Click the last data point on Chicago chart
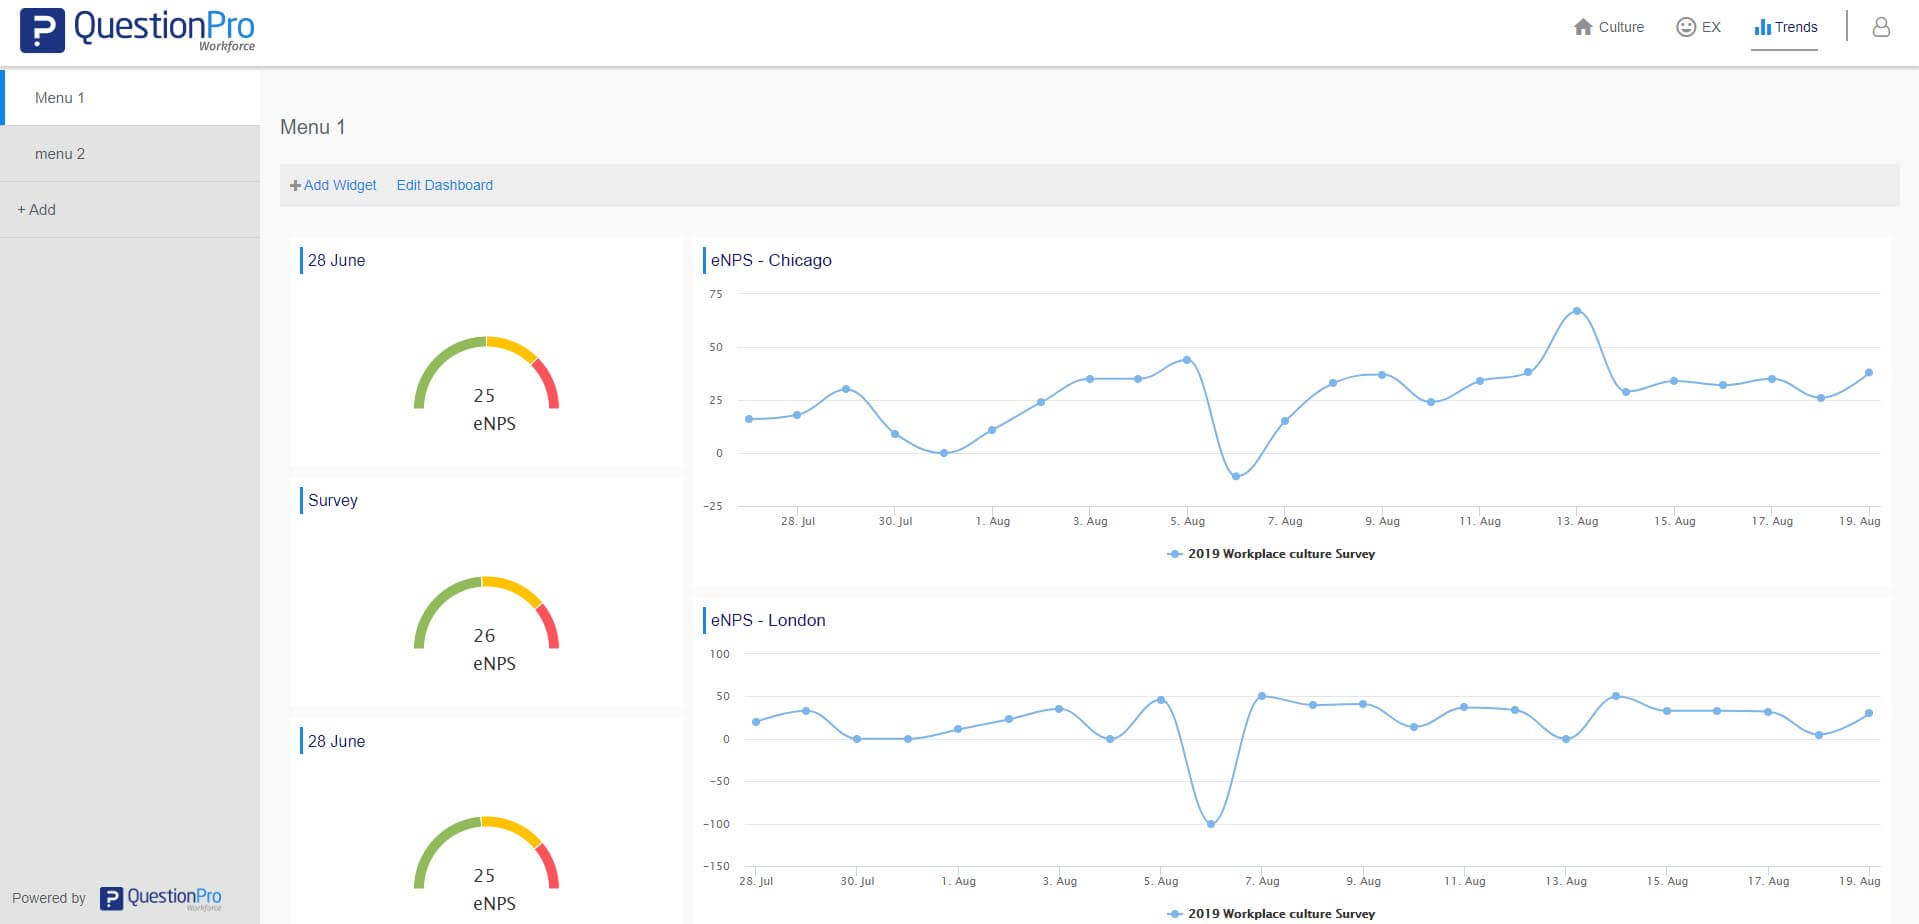 pos(1869,373)
